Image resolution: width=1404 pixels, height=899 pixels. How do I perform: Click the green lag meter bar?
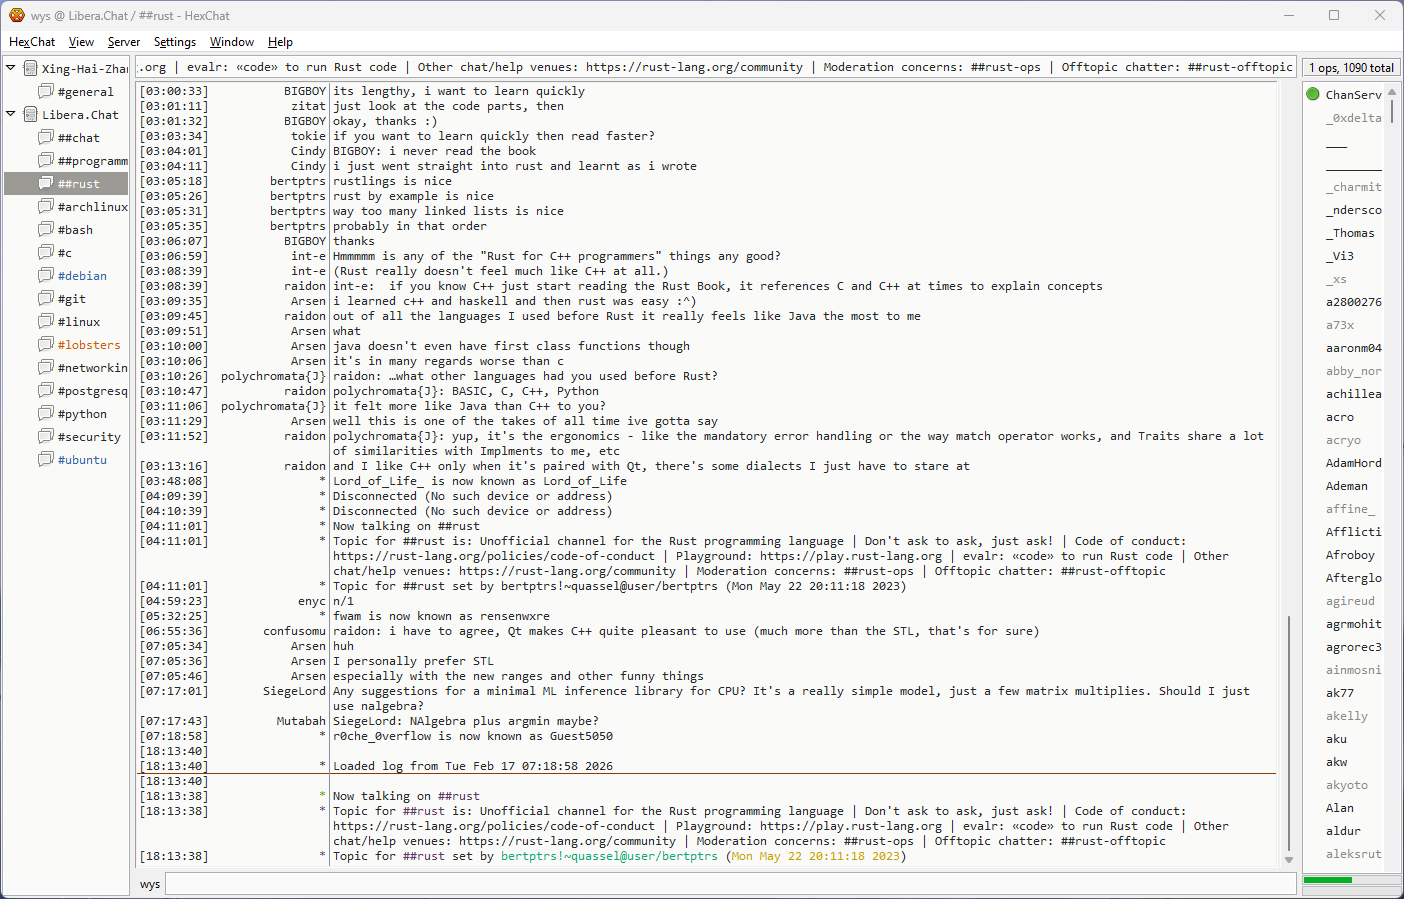tap(1327, 880)
